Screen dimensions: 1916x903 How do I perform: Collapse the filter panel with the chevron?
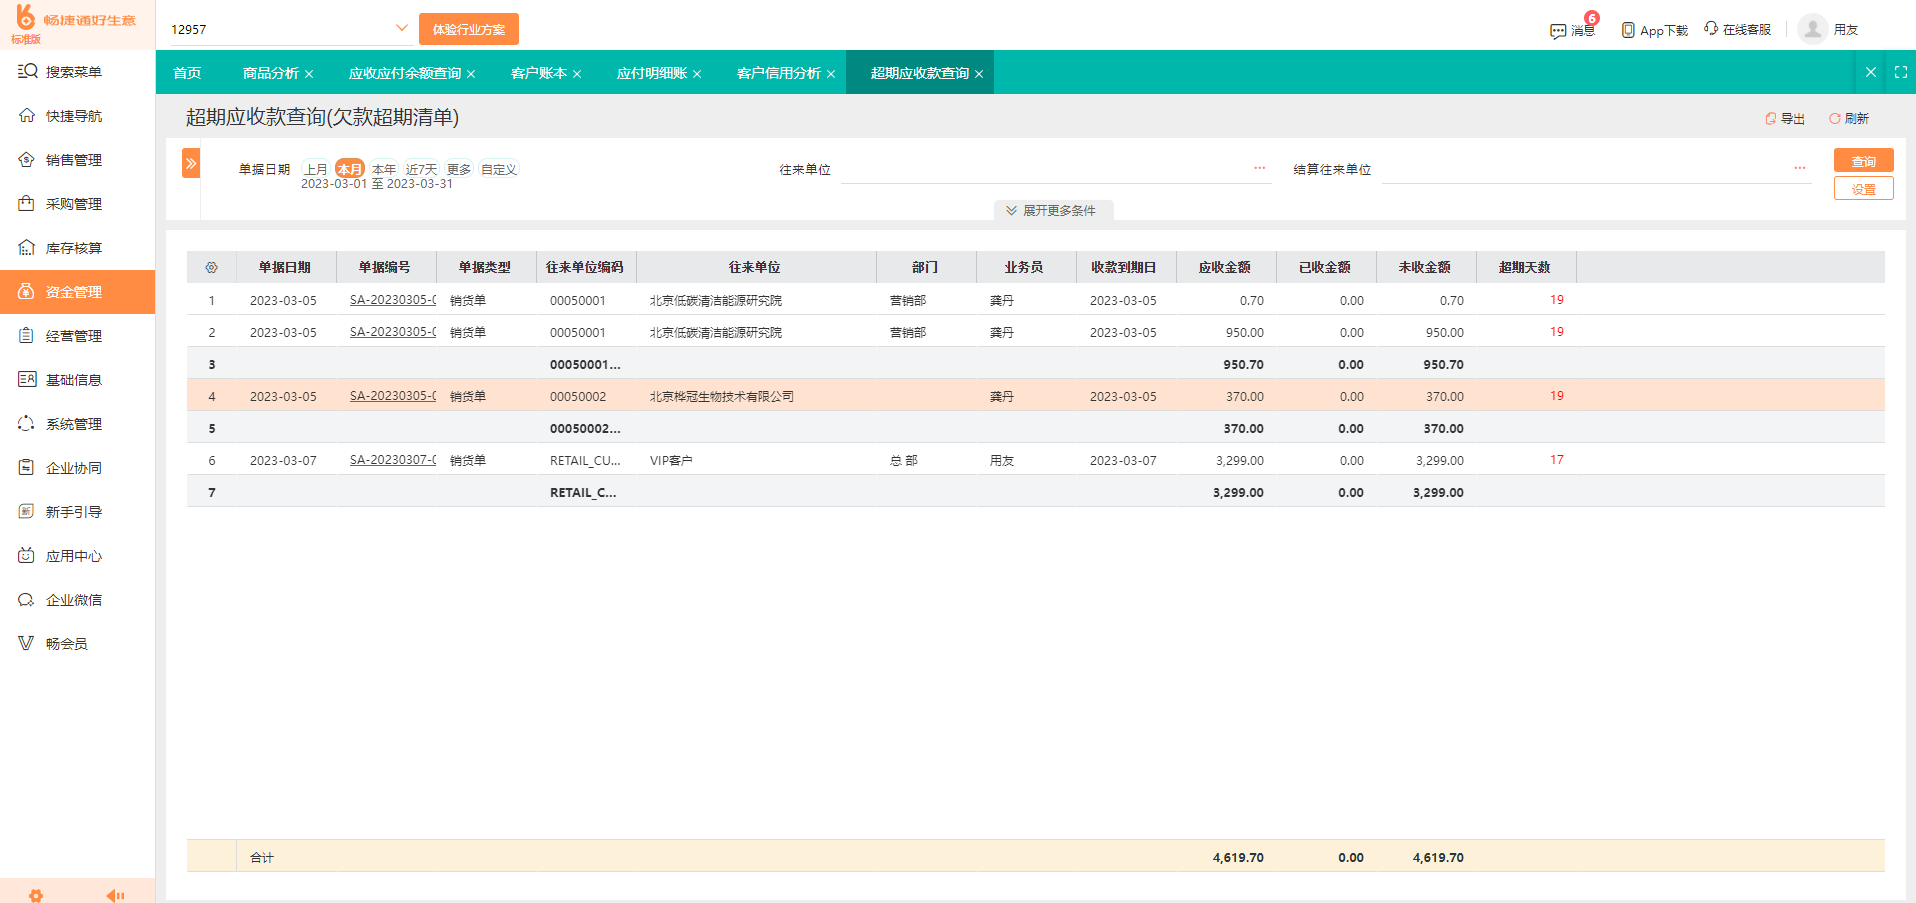(x=190, y=162)
